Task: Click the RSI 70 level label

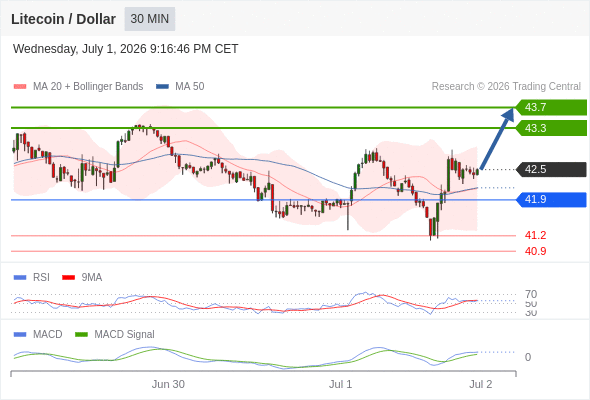Action: (x=531, y=294)
